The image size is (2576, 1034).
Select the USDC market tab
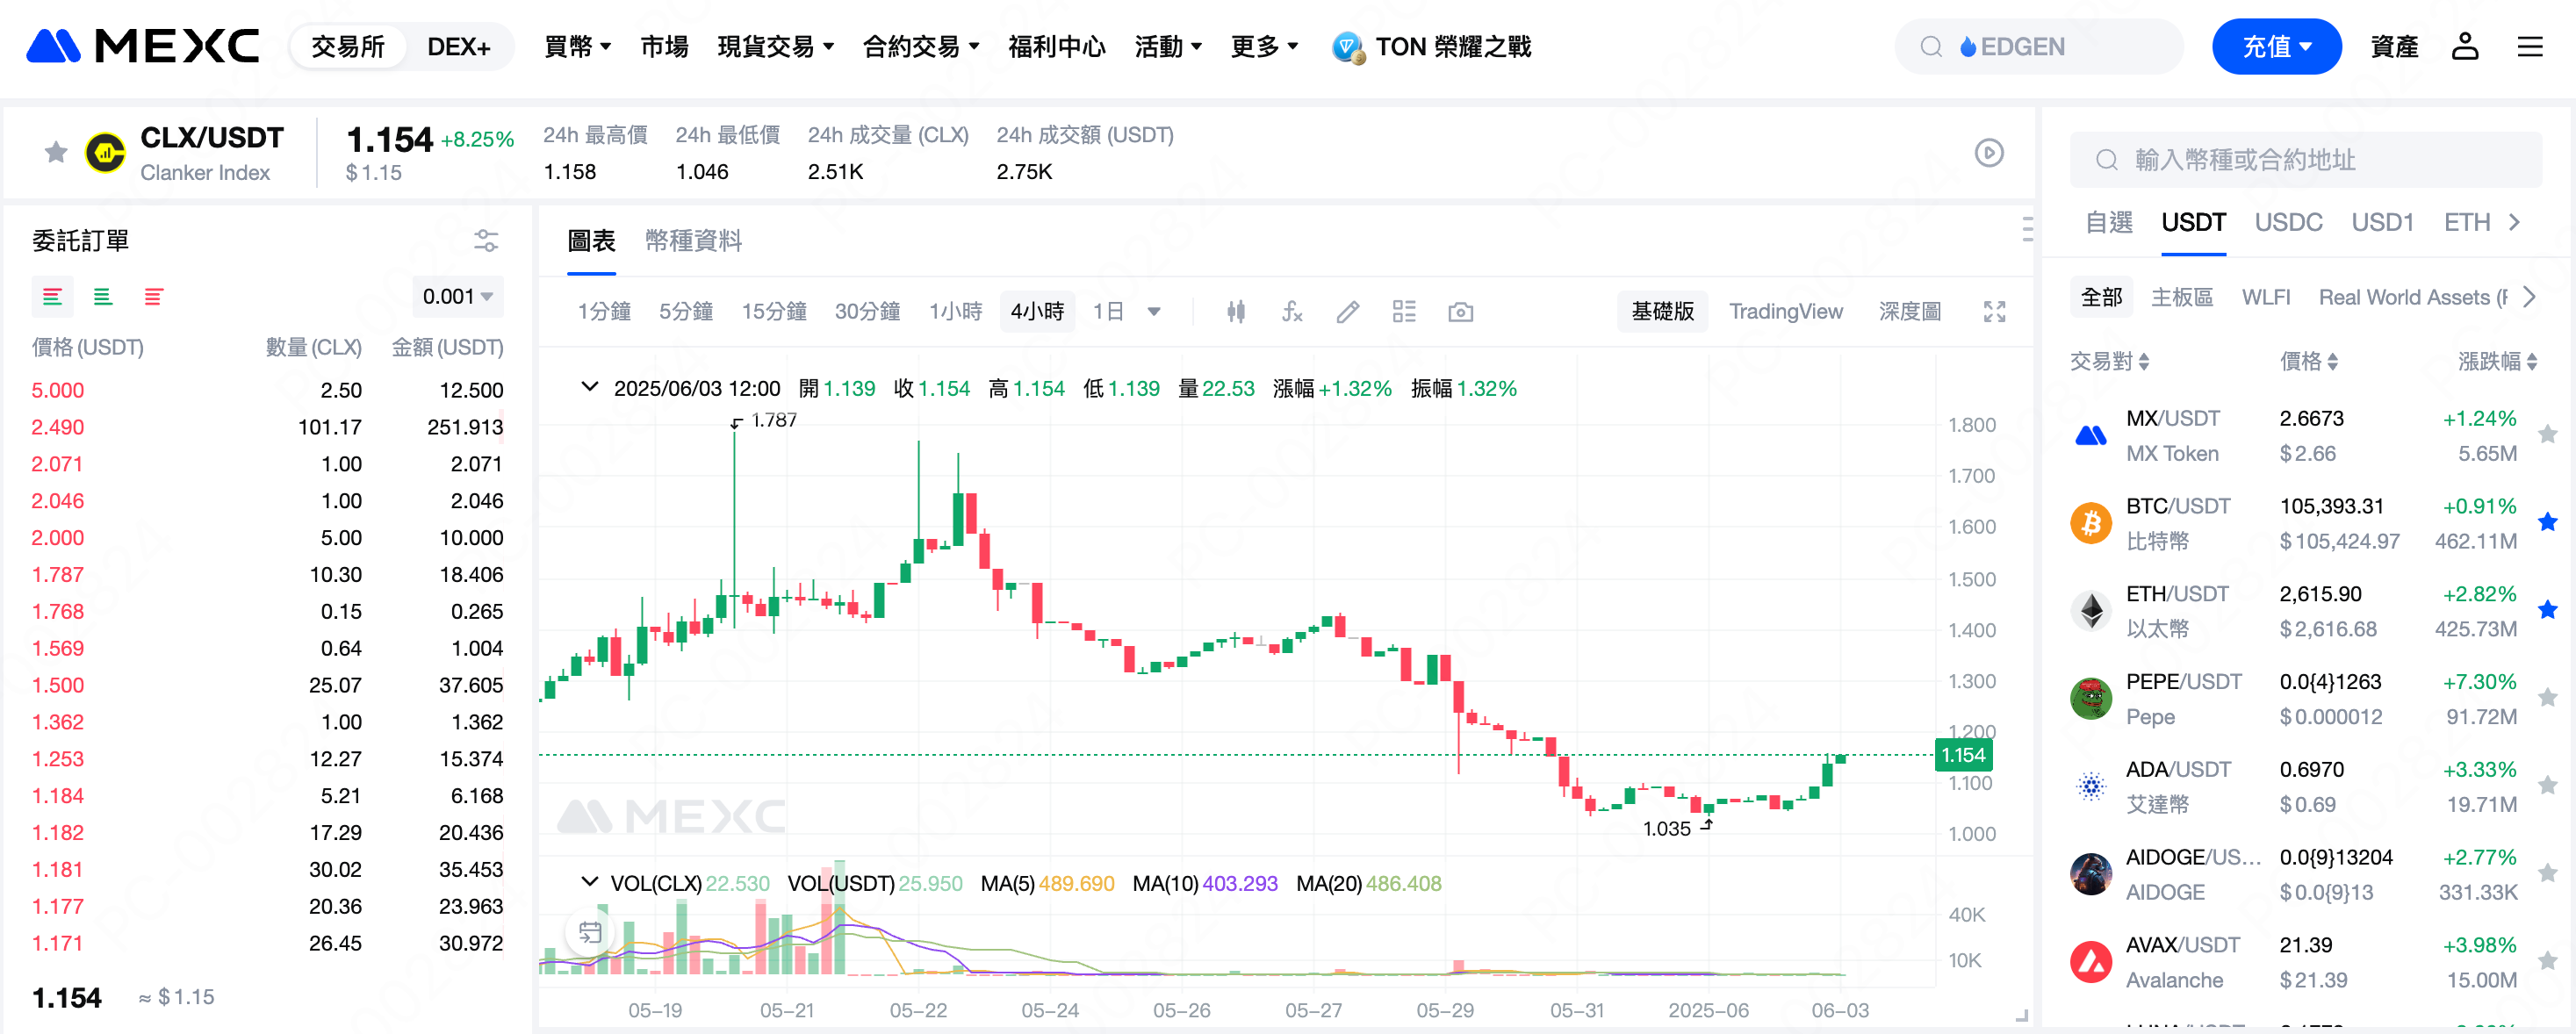2287,222
